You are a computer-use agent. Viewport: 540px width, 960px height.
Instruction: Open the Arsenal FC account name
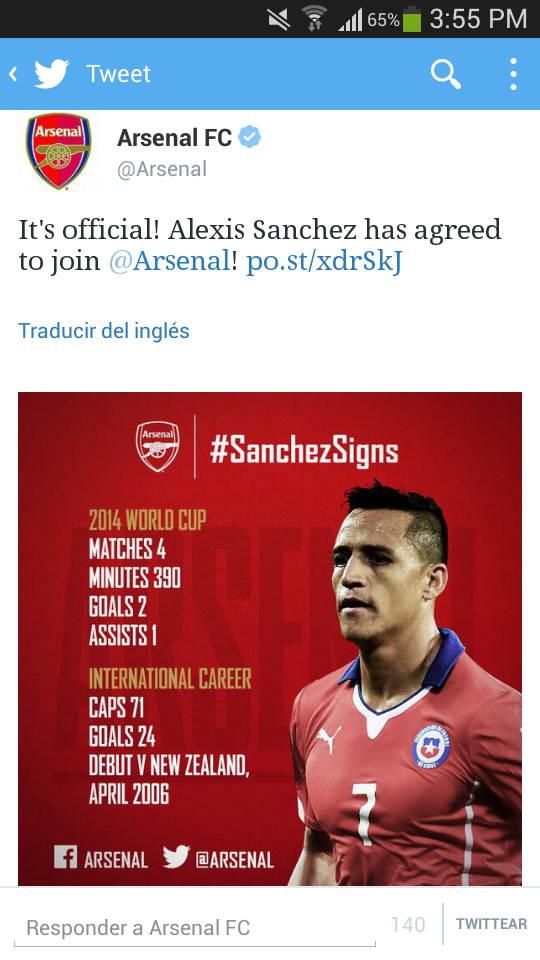pyautogui.click(x=174, y=138)
